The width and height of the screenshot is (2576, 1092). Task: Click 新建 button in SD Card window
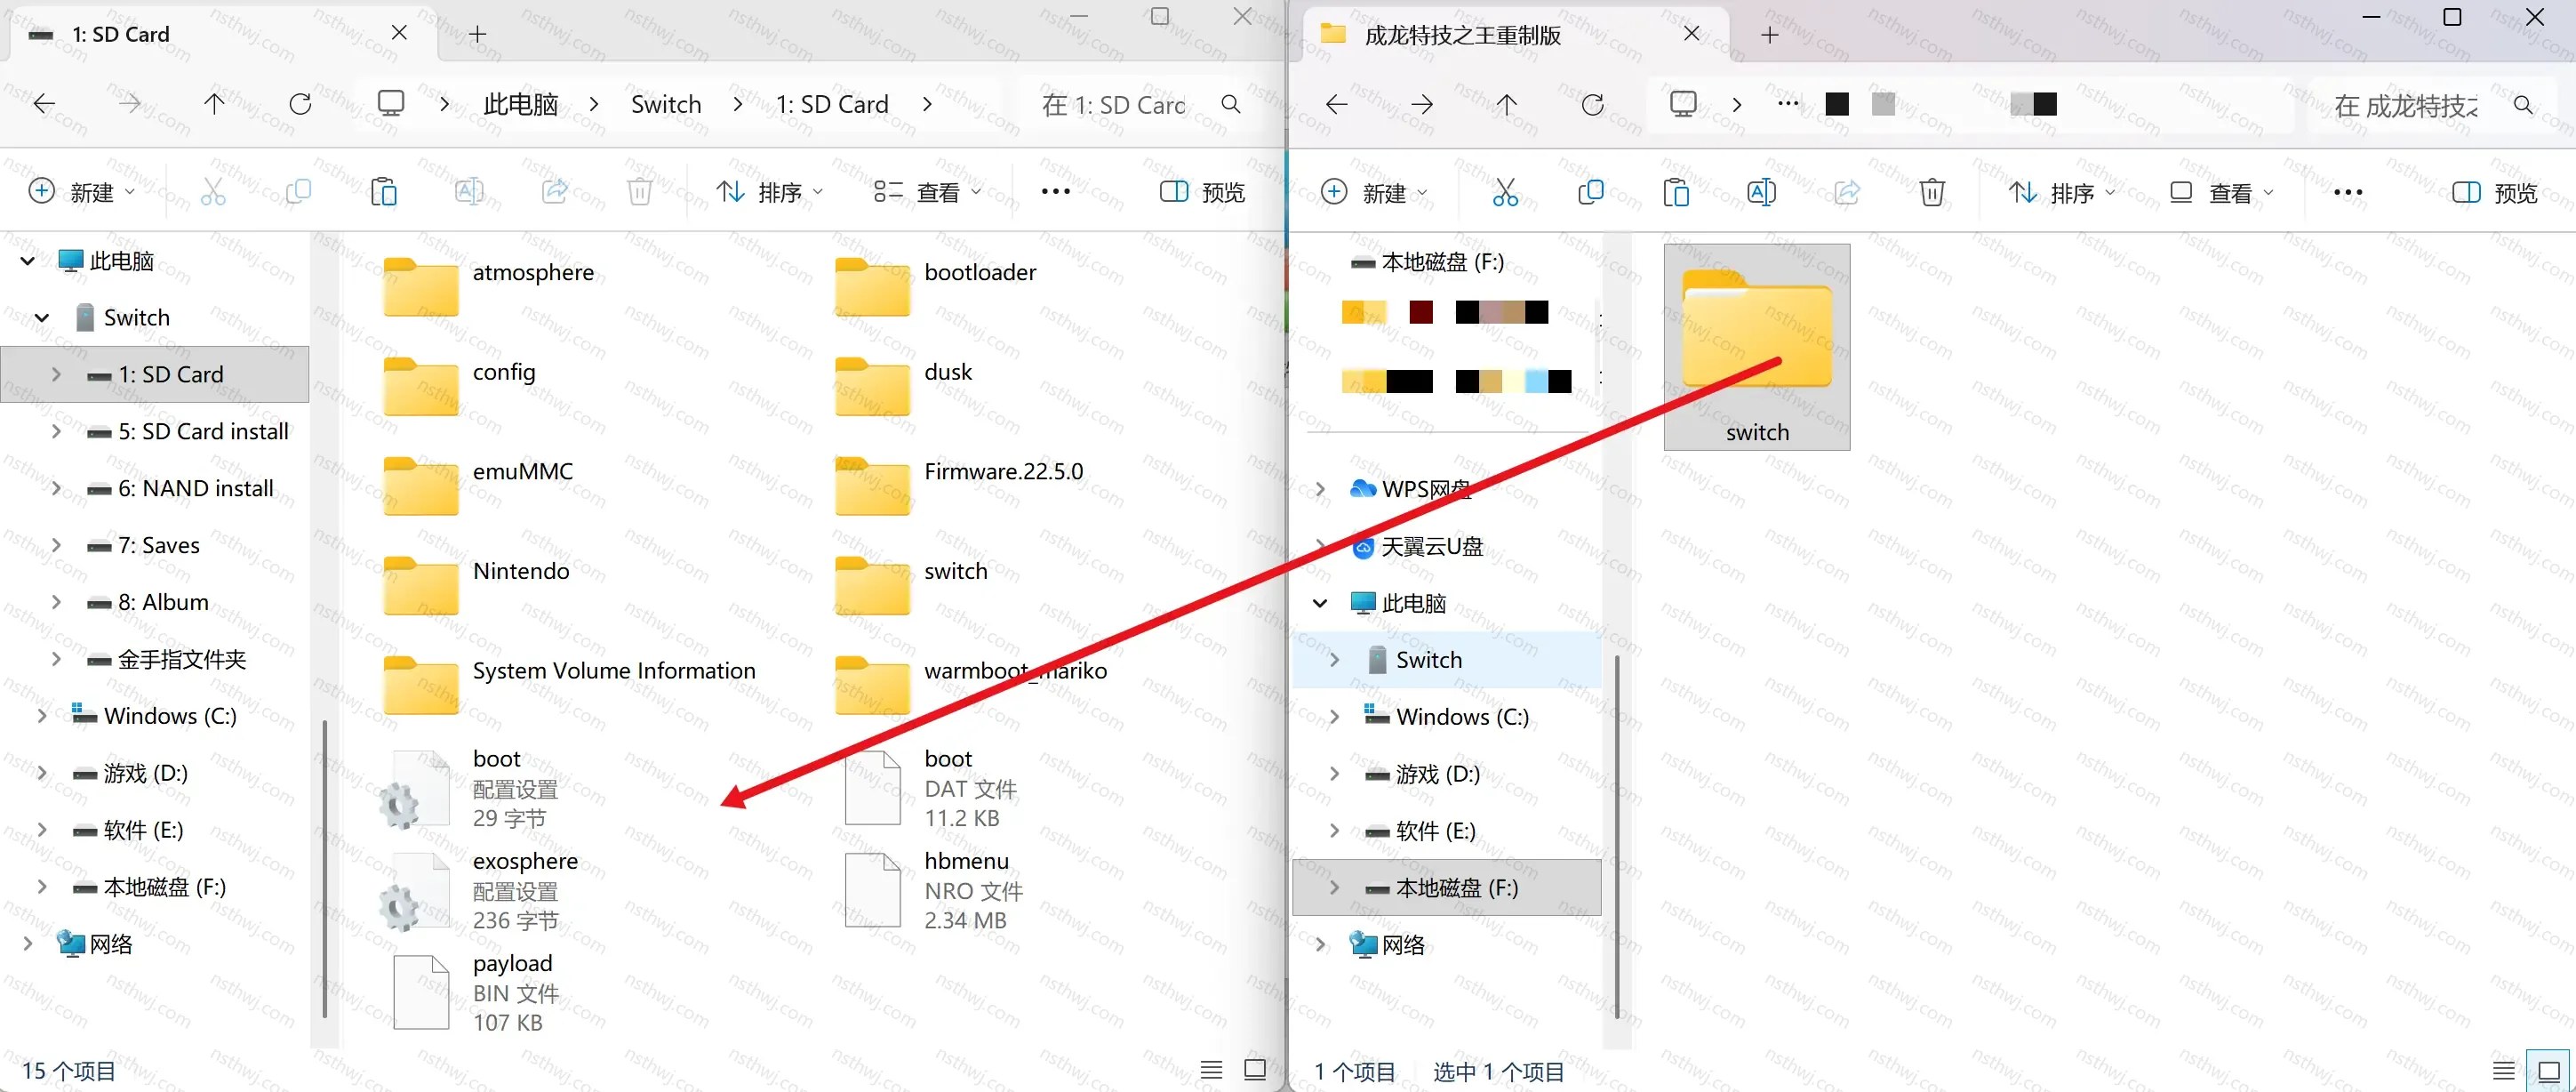(82, 191)
